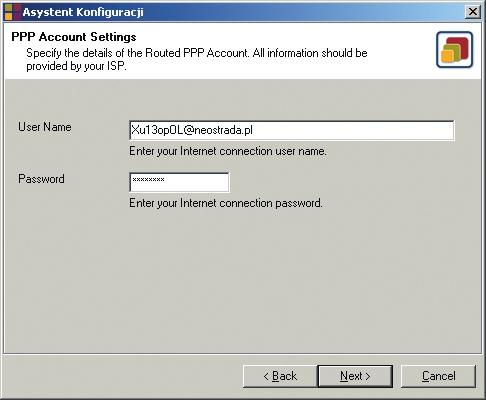Focus the Password input field

(179, 182)
